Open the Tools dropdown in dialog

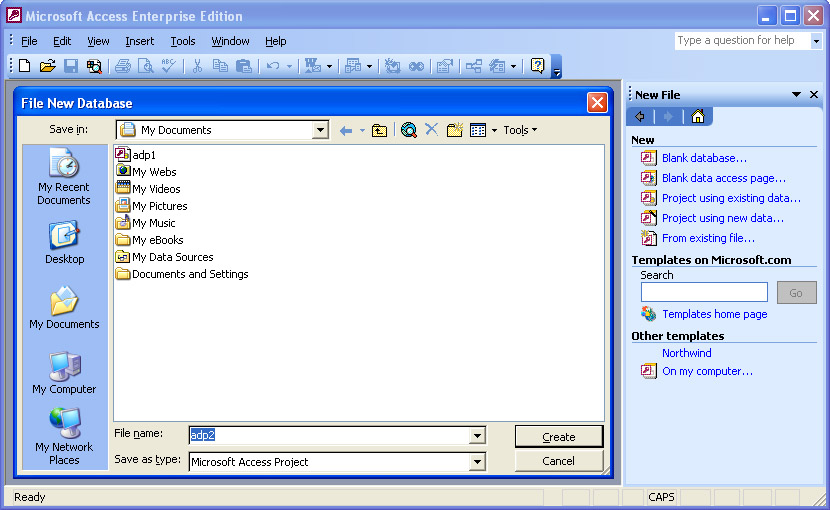point(519,130)
